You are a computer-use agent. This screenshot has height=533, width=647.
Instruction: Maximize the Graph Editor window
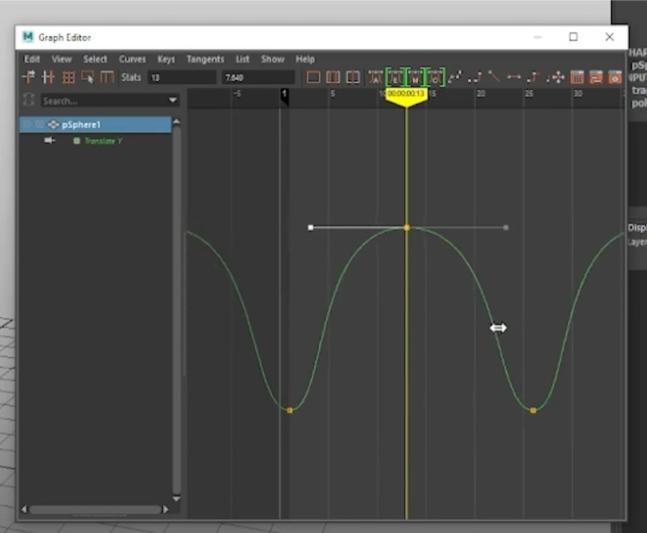[573, 37]
